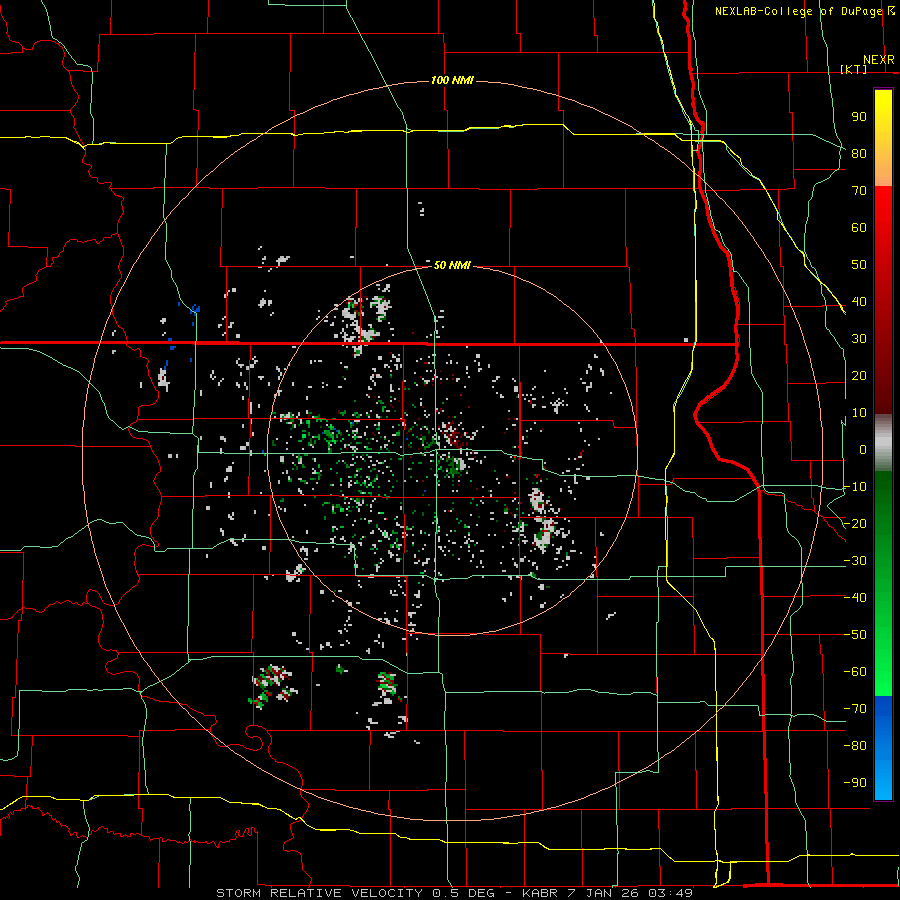This screenshot has height=900, width=900.
Task: Click the positive 80 knot scale value
Action: (859, 154)
